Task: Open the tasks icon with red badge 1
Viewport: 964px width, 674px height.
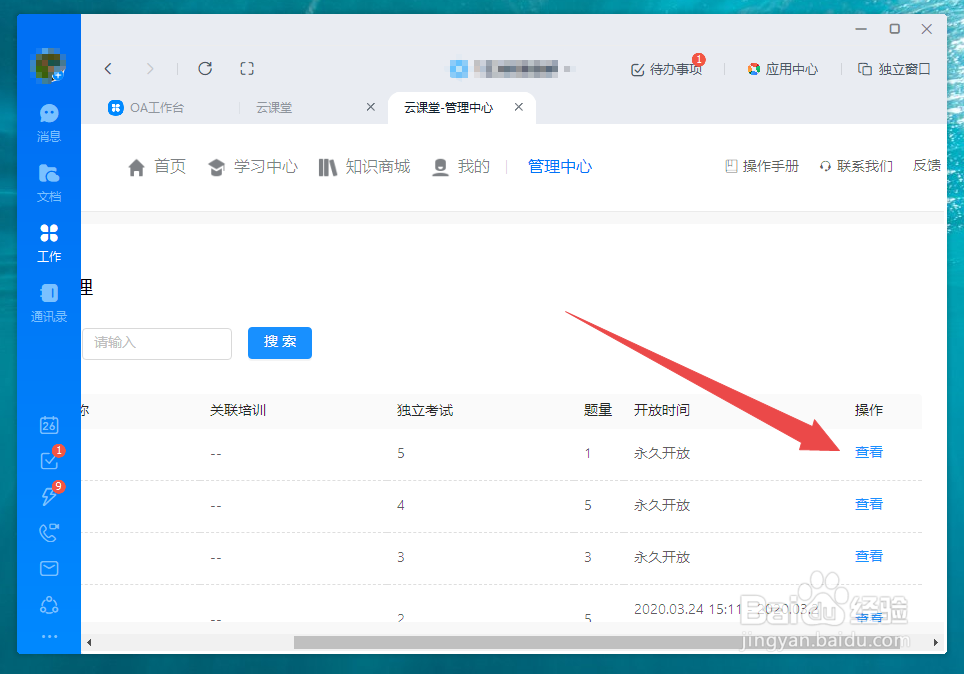Action: click(x=48, y=461)
